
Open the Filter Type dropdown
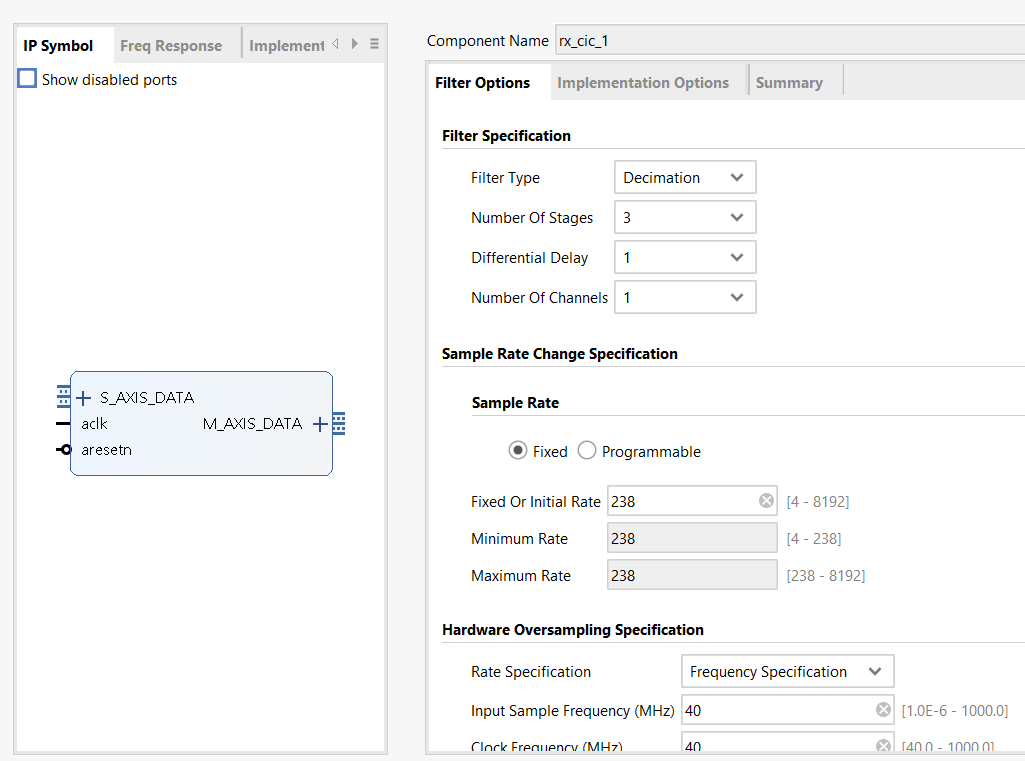coord(685,178)
